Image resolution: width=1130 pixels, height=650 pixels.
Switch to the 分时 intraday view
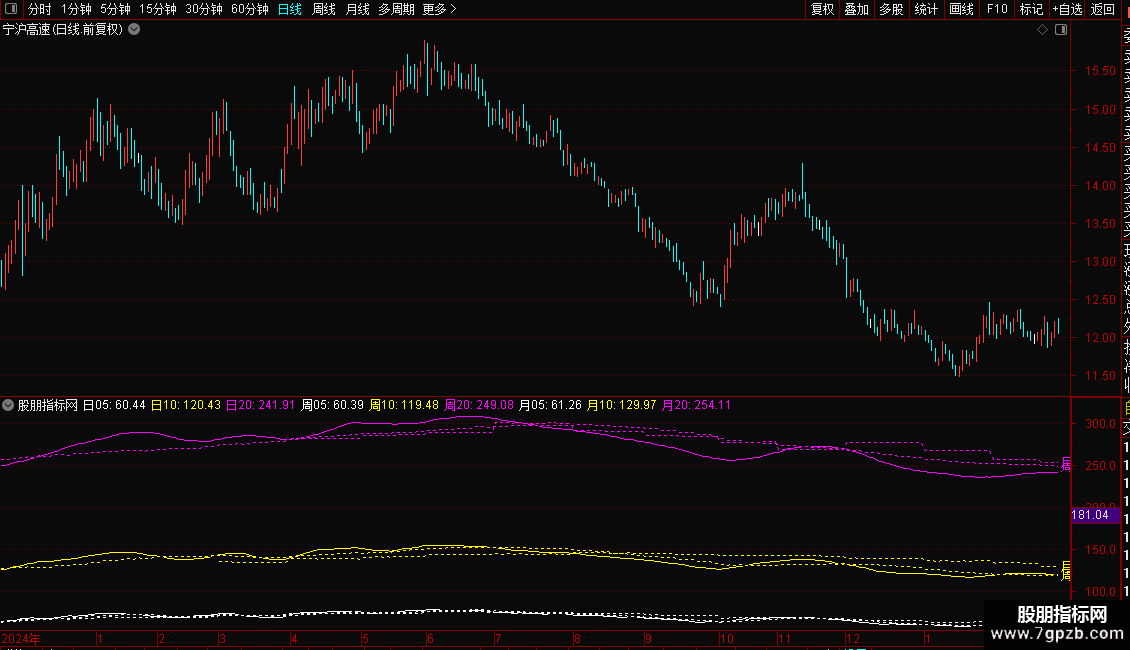40,9
